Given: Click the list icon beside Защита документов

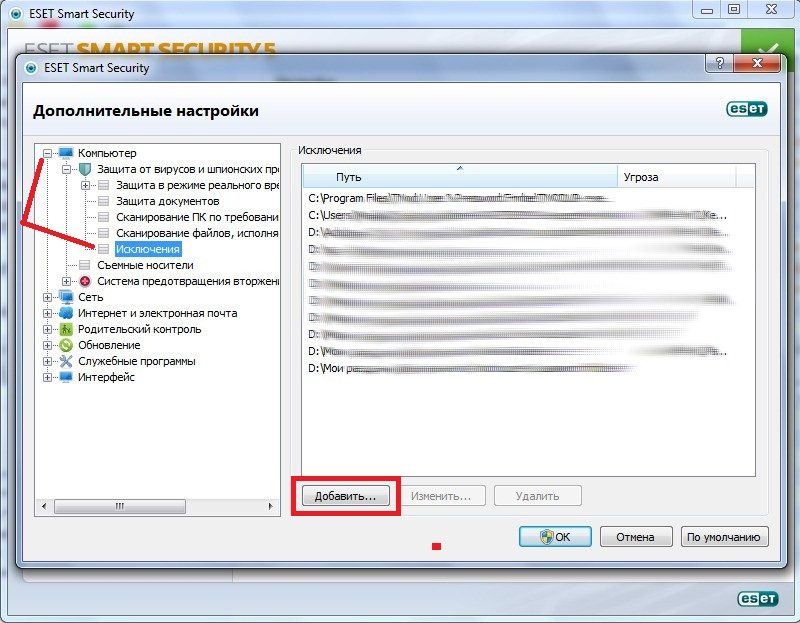Looking at the screenshot, I should (x=104, y=201).
